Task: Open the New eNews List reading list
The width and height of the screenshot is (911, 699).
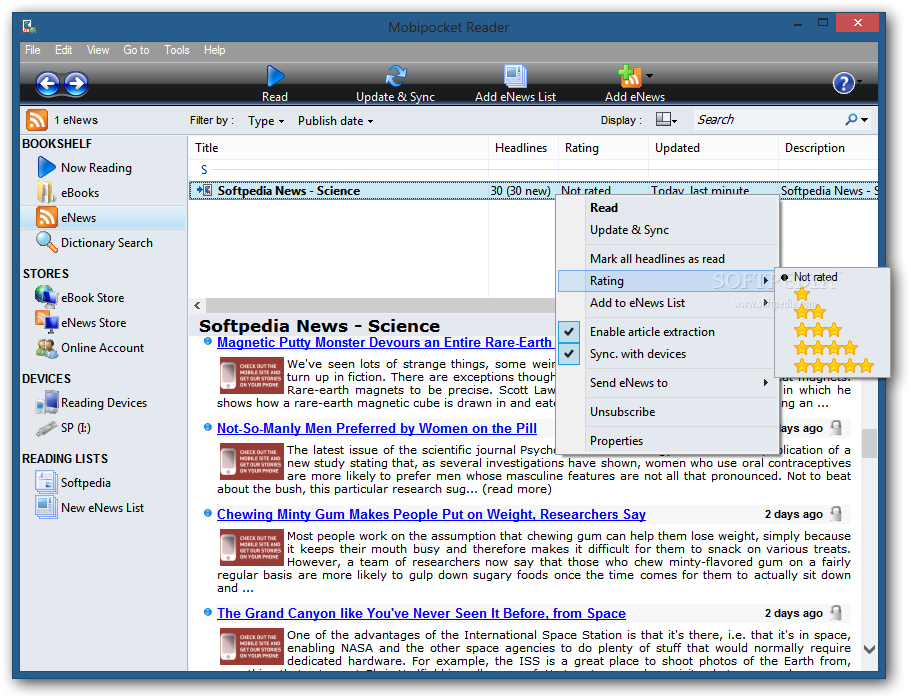Action: click(x=89, y=507)
